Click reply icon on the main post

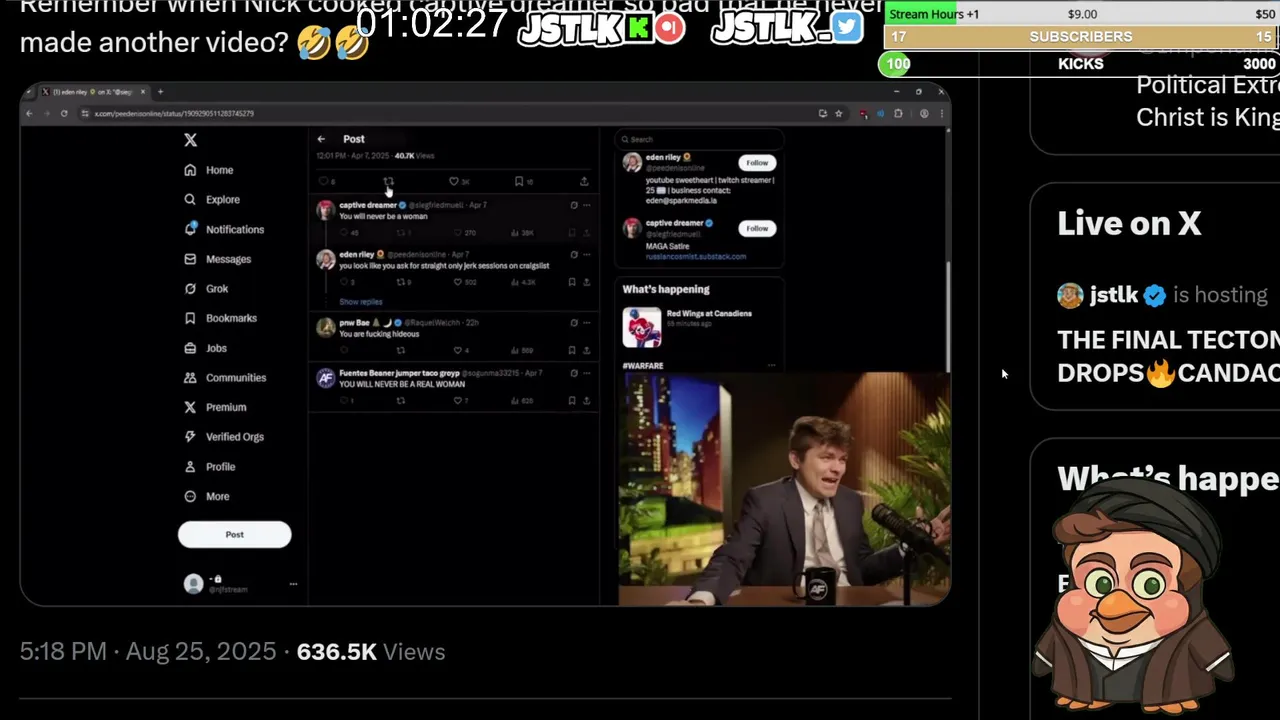pos(323,181)
